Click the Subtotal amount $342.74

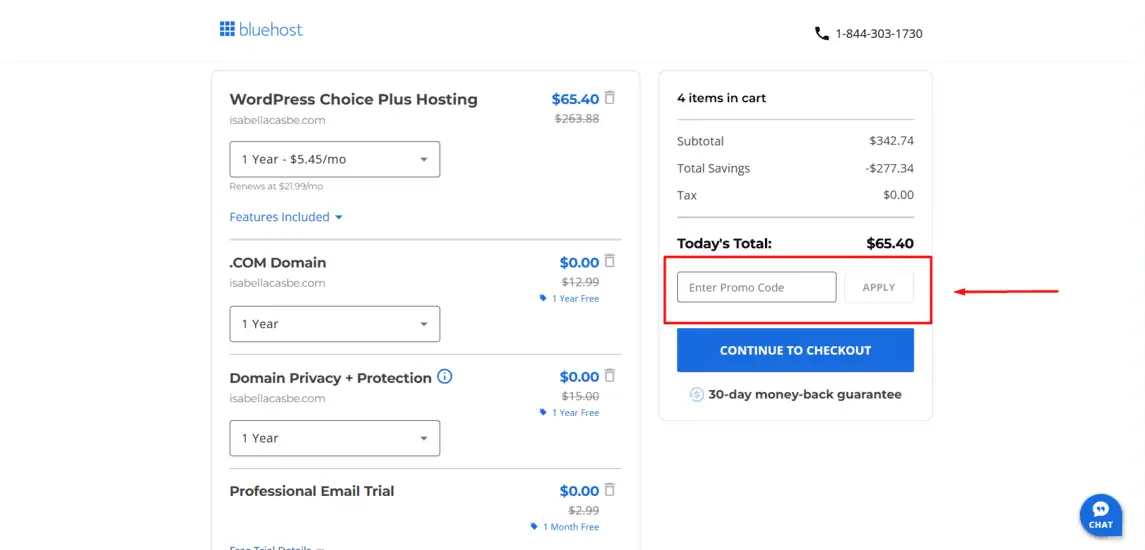tap(891, 141)
